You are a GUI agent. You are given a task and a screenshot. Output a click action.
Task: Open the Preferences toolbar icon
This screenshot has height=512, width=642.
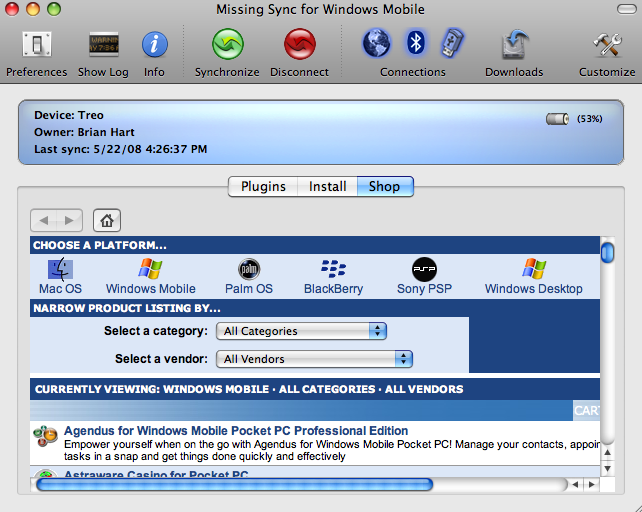36,46
